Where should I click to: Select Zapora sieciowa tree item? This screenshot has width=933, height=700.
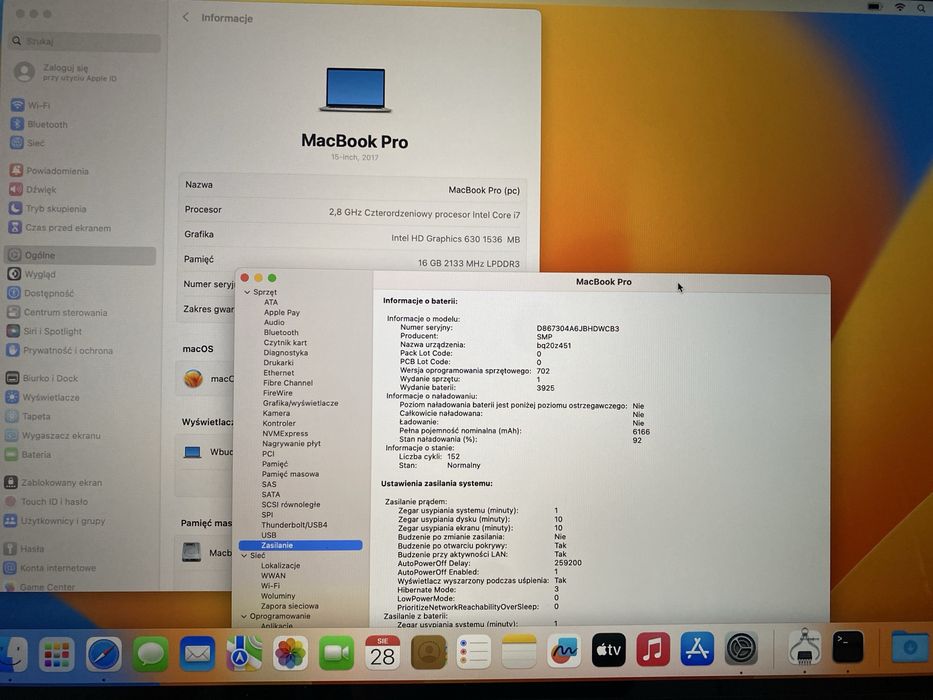click(290, 606)
